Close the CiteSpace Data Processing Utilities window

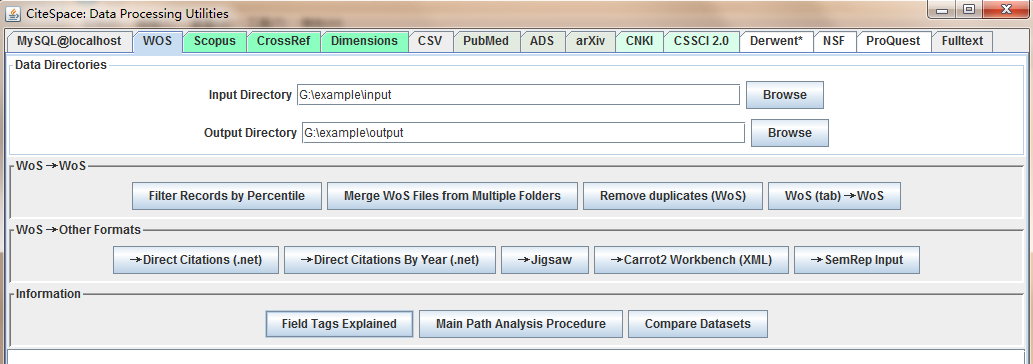(x=1005, y=10)
